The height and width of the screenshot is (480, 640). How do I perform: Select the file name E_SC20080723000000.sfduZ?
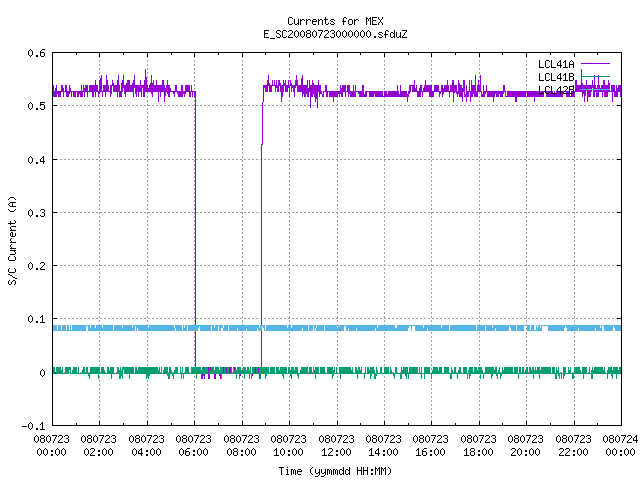335,34
